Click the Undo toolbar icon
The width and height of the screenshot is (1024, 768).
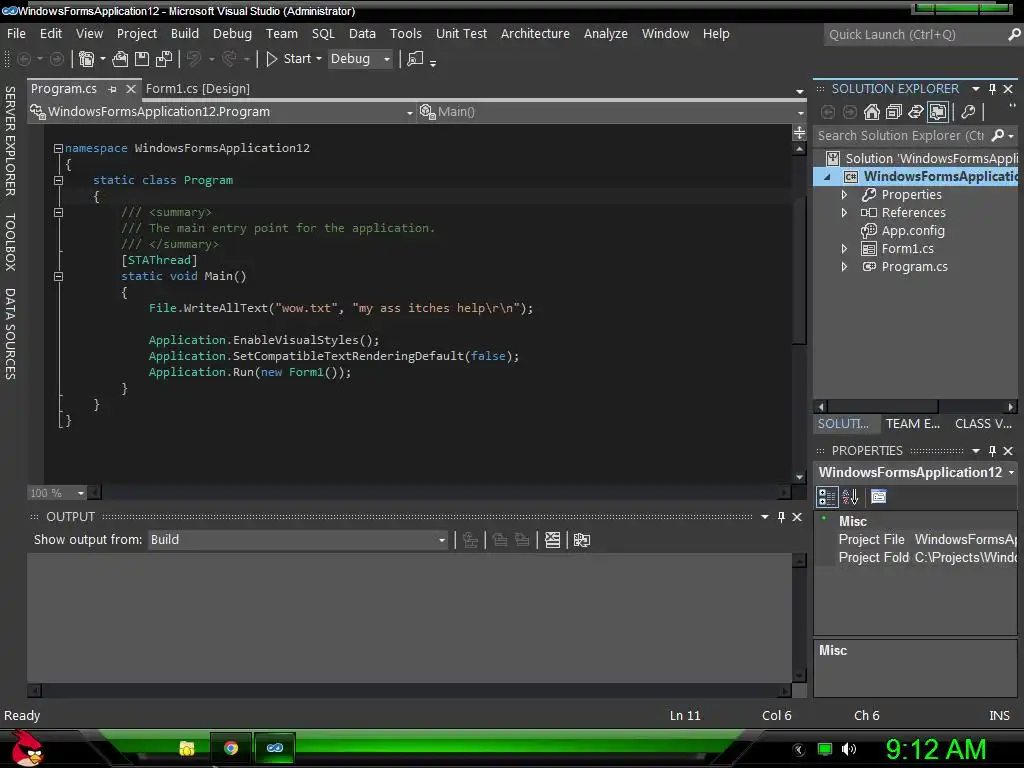point(194,59)
